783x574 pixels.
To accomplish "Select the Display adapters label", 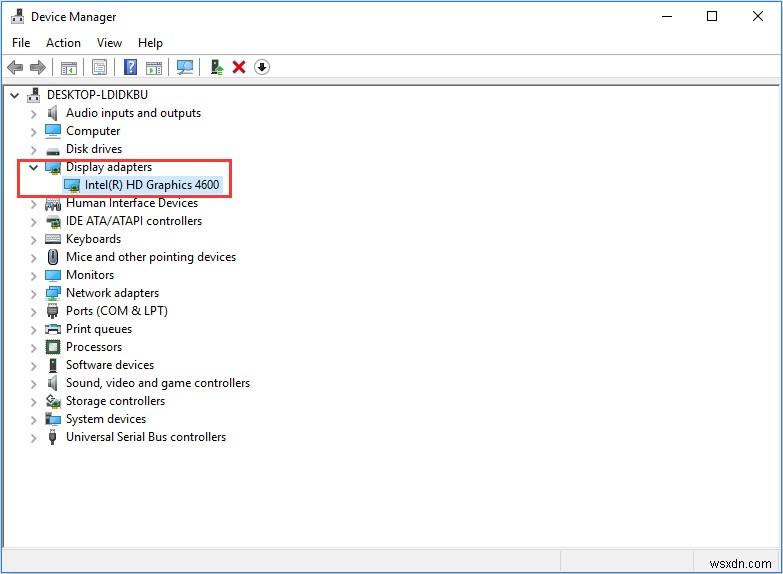I will pyautogui.click(x=109, y=167).
